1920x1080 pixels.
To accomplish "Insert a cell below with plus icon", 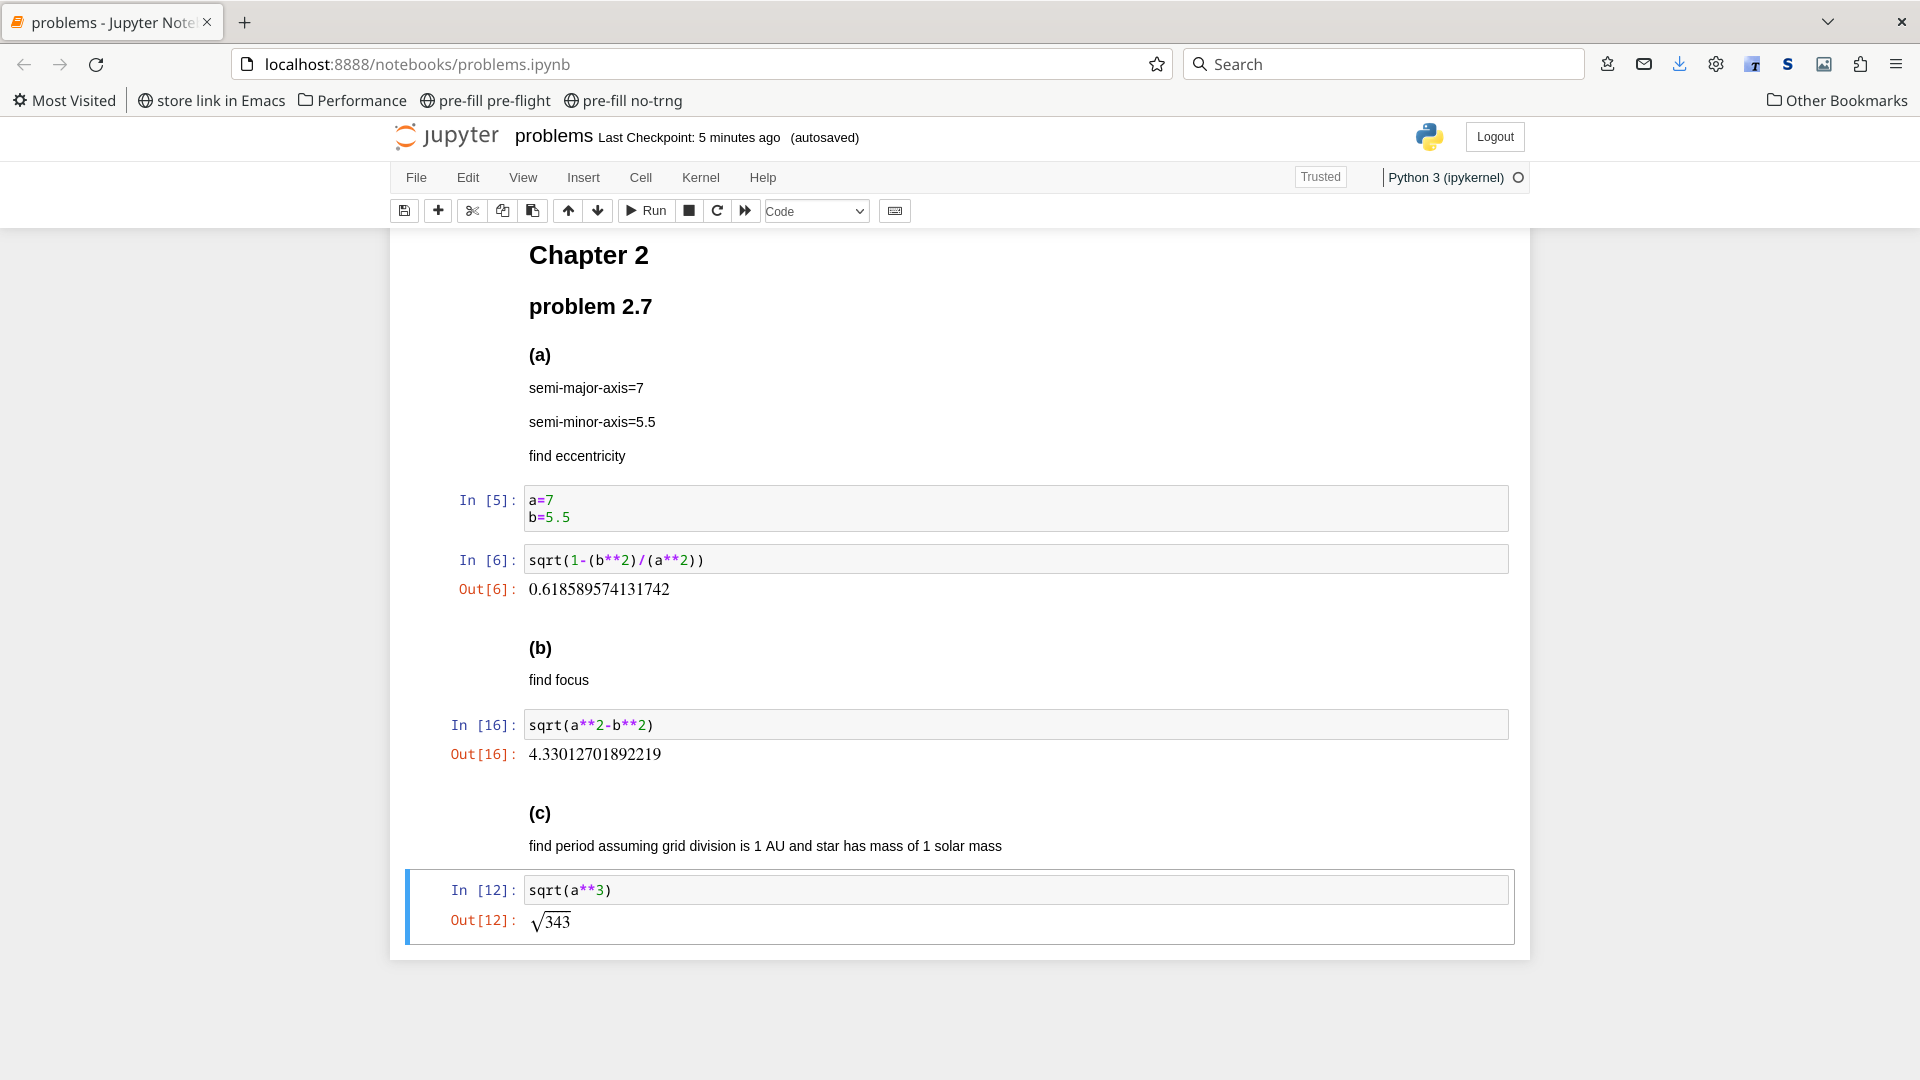I will tap(438, 211).
